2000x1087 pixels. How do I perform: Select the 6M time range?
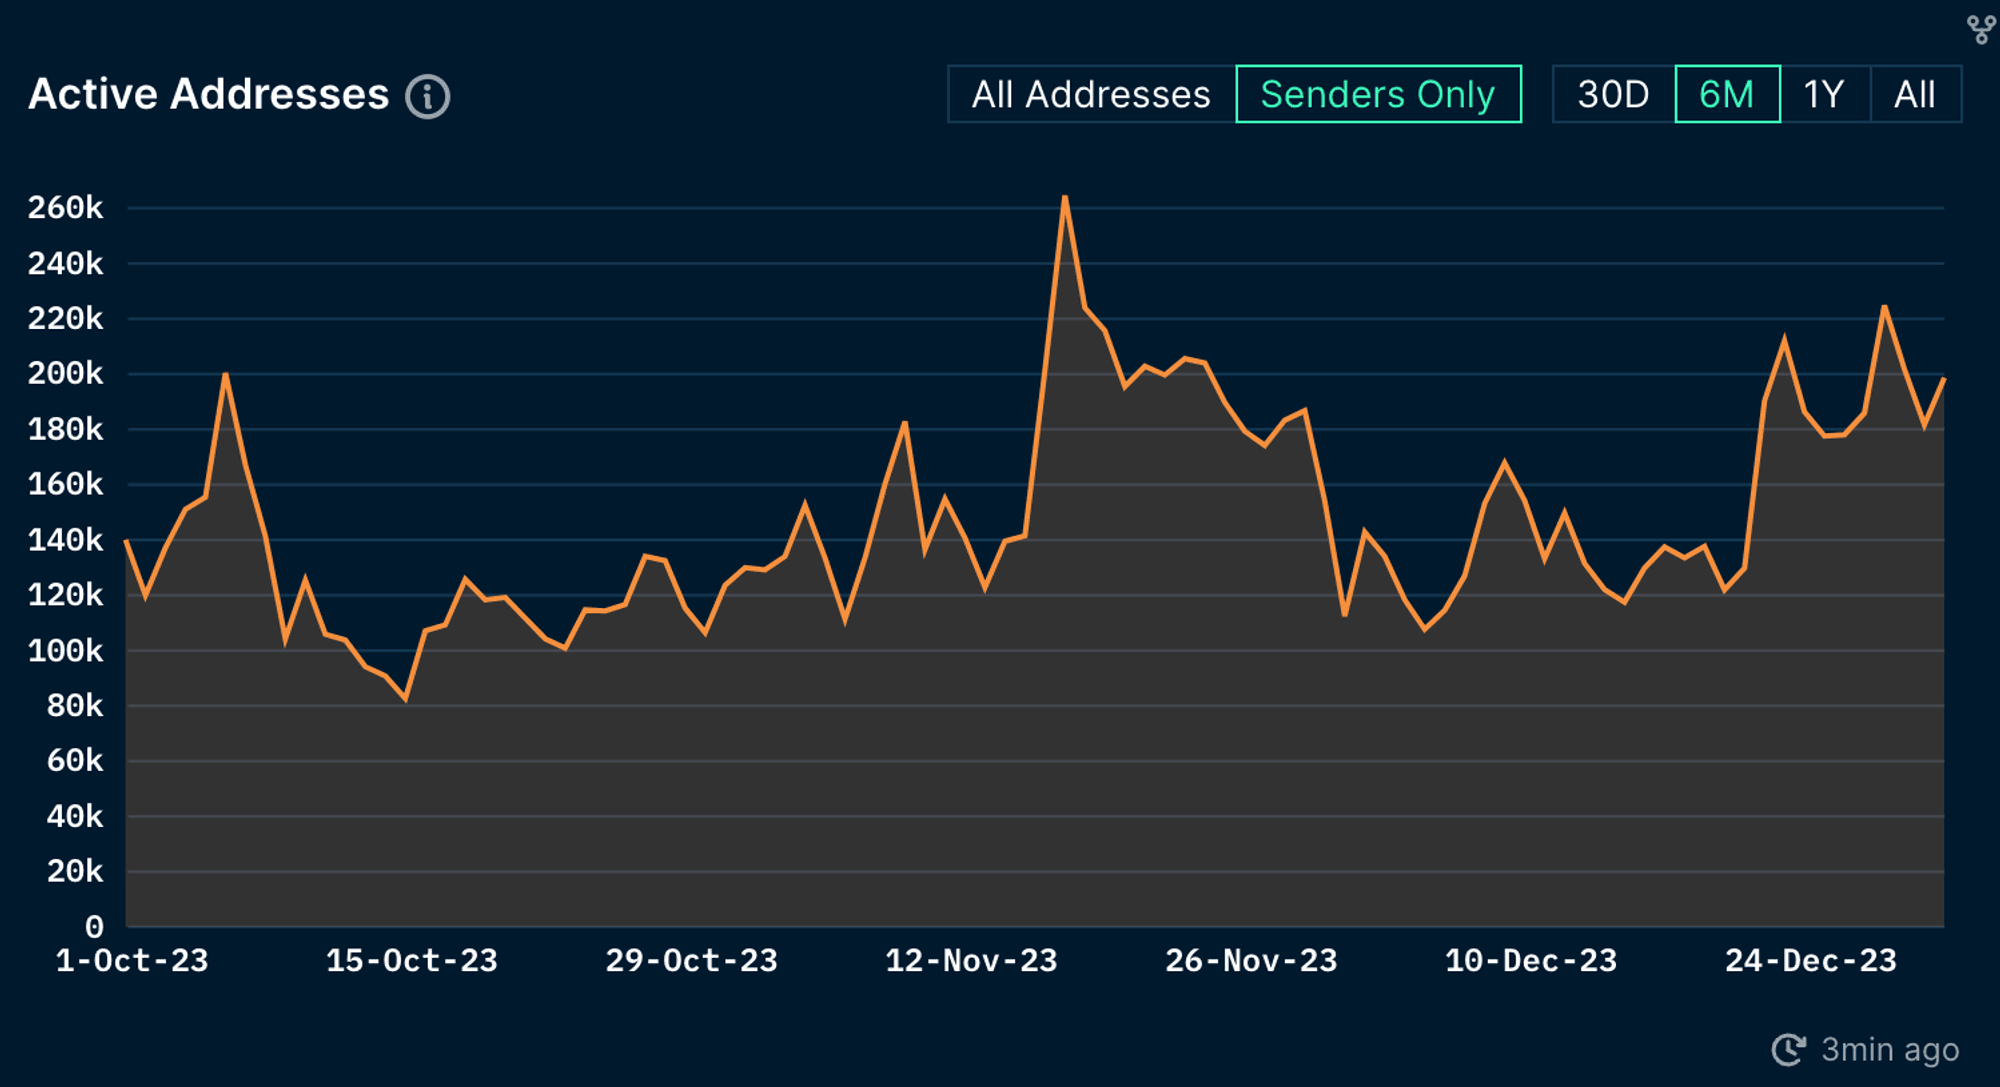click(x=1727, y=95)
